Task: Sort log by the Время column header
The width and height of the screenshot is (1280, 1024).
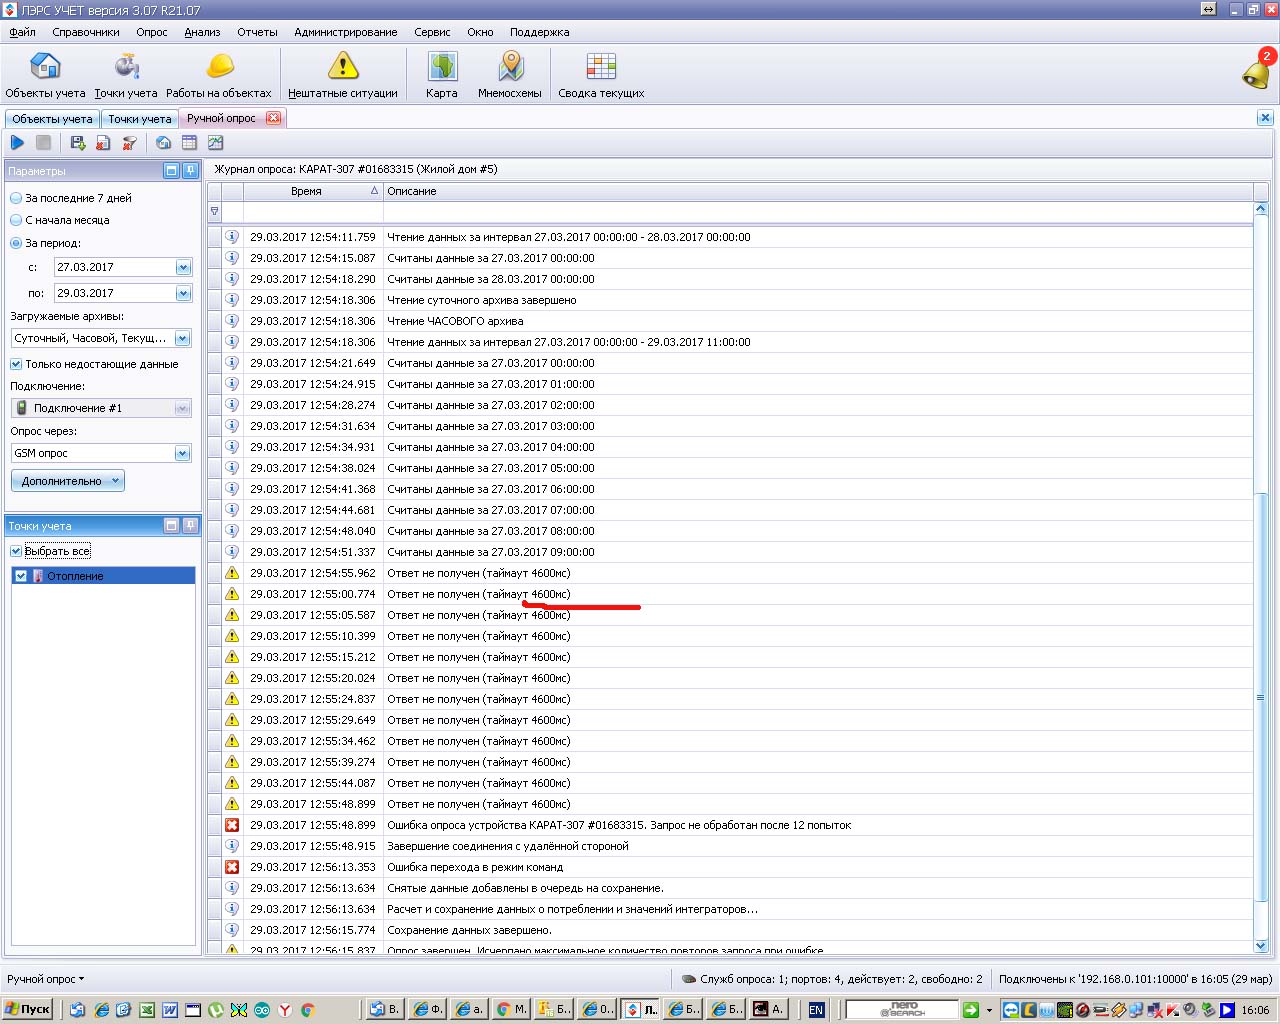Action: (313, 191)
